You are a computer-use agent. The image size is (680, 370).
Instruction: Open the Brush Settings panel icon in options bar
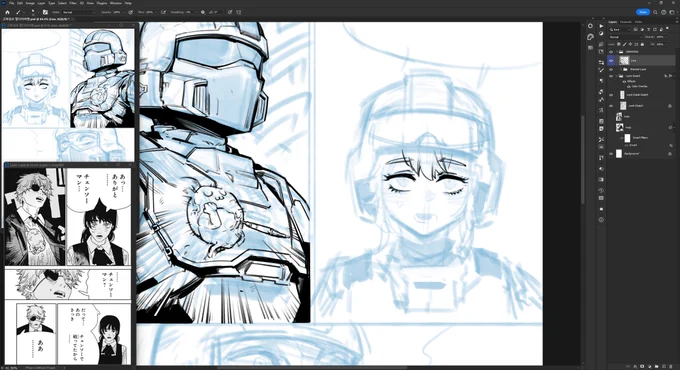click(45, 12)
